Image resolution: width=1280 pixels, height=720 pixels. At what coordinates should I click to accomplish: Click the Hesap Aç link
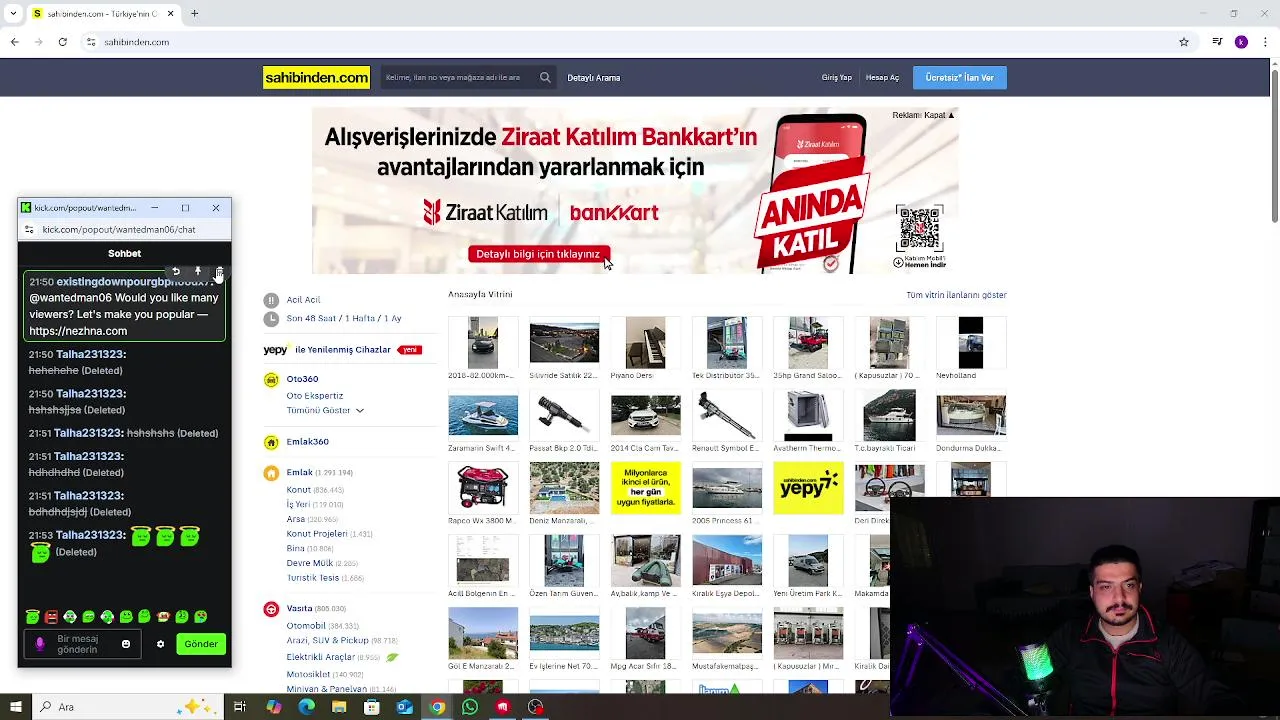(882, 78)
